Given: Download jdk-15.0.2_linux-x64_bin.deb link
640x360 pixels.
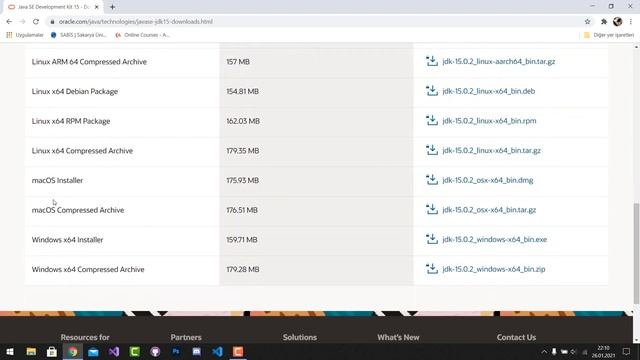Looking at the screenshot, I should pyautogui.click(x=489, y=91).
